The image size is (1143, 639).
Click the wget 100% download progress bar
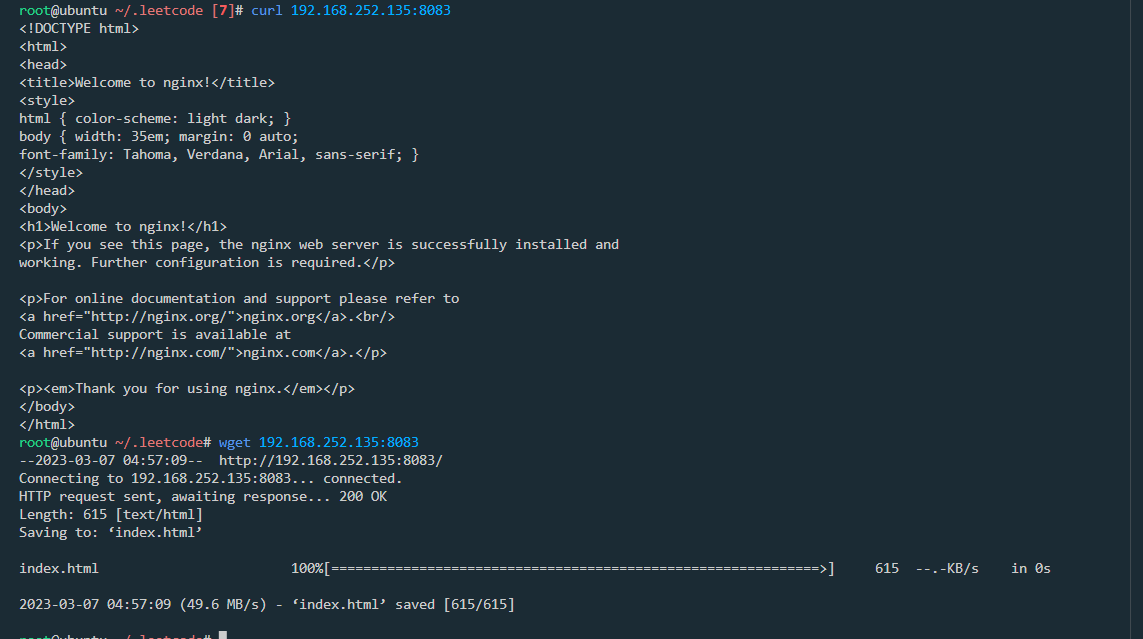click(x=563, y=568)
